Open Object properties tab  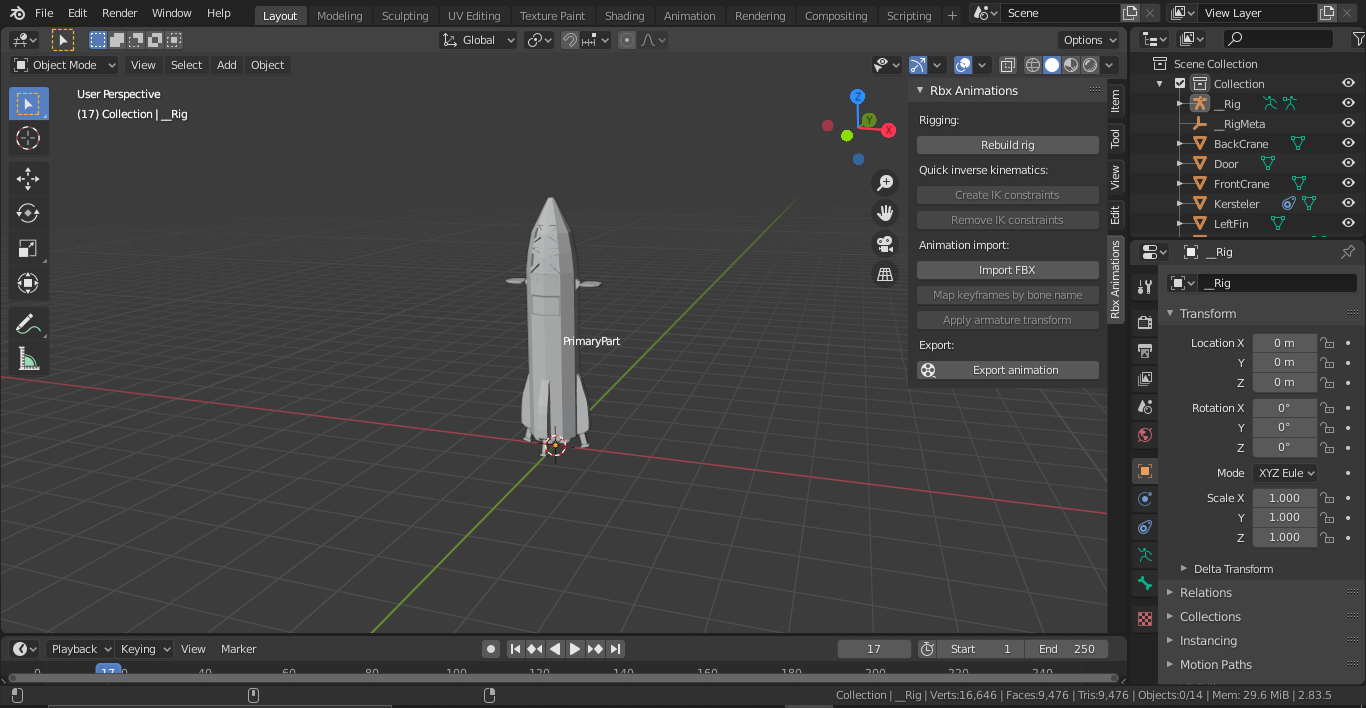click(1145, 471)
